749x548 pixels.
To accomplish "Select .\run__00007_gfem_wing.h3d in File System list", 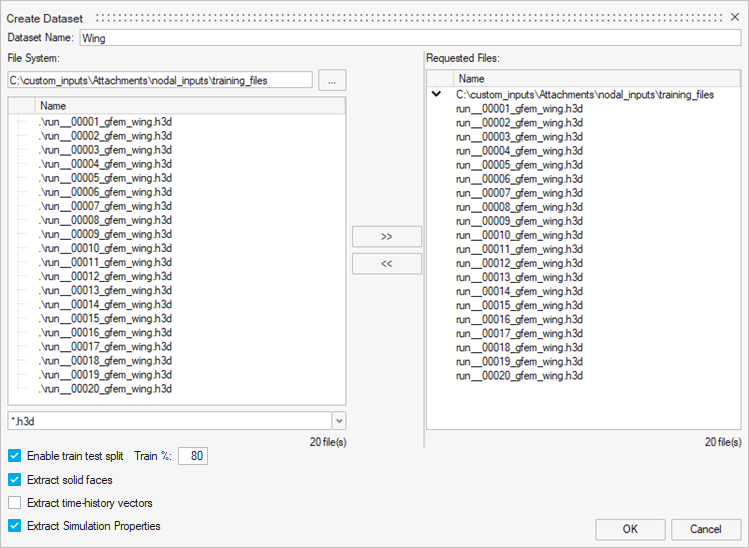I will [x=105, y=206].
